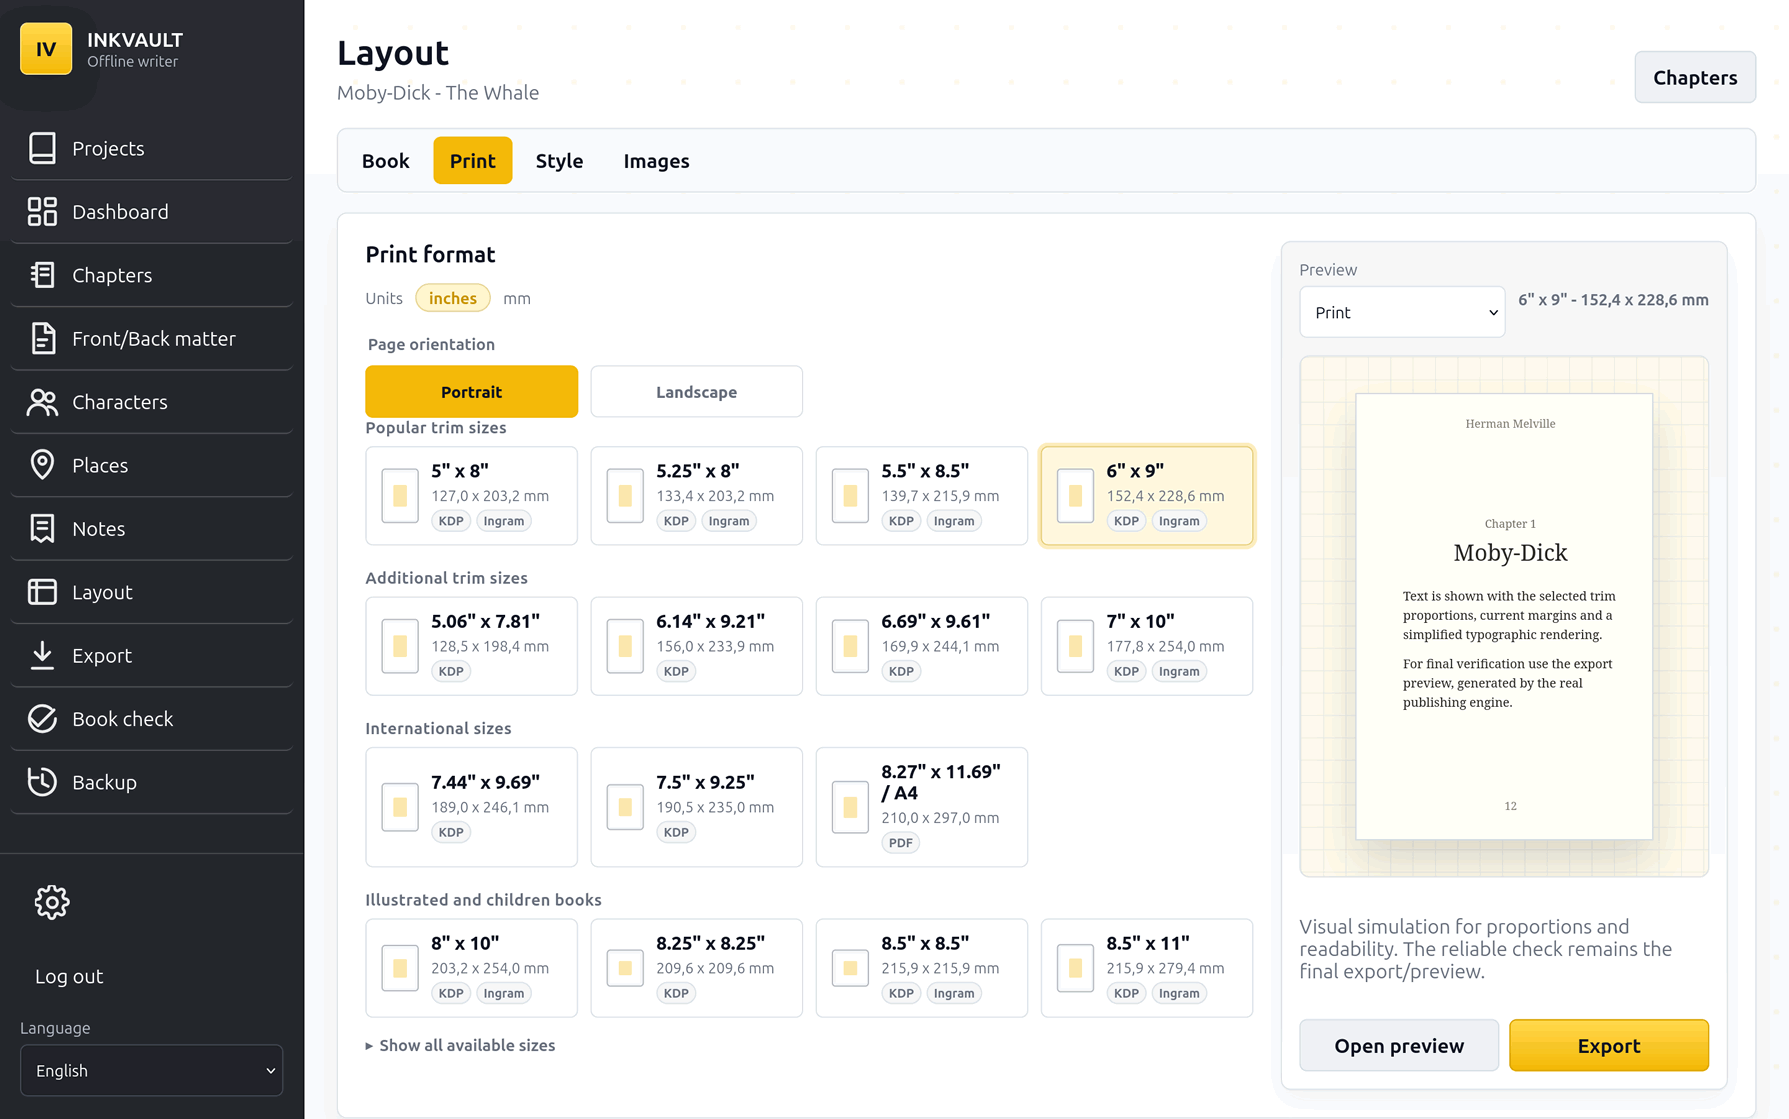Open the Images tab
1789x1119 pixels.
656,160
